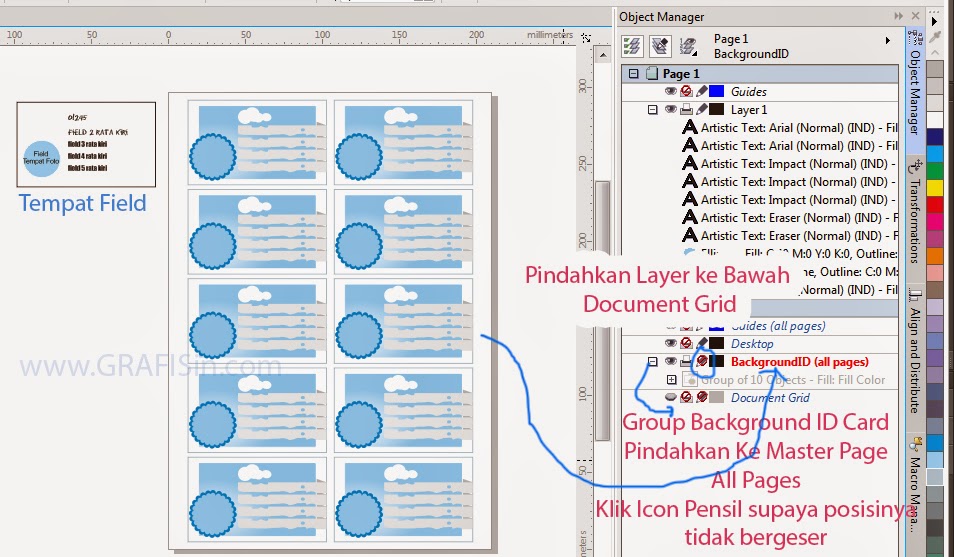Click Macro Manager docker tab icon
The width and height of the screenshot is (954, 557).
915,444
